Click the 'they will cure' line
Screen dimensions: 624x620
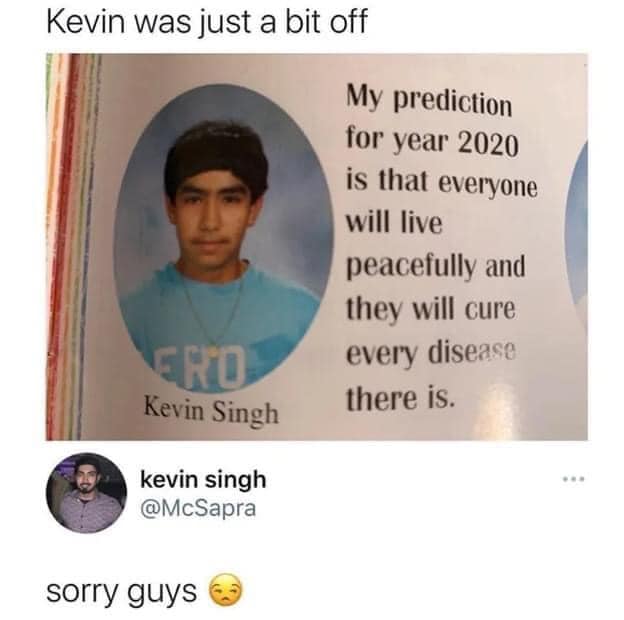431,309
